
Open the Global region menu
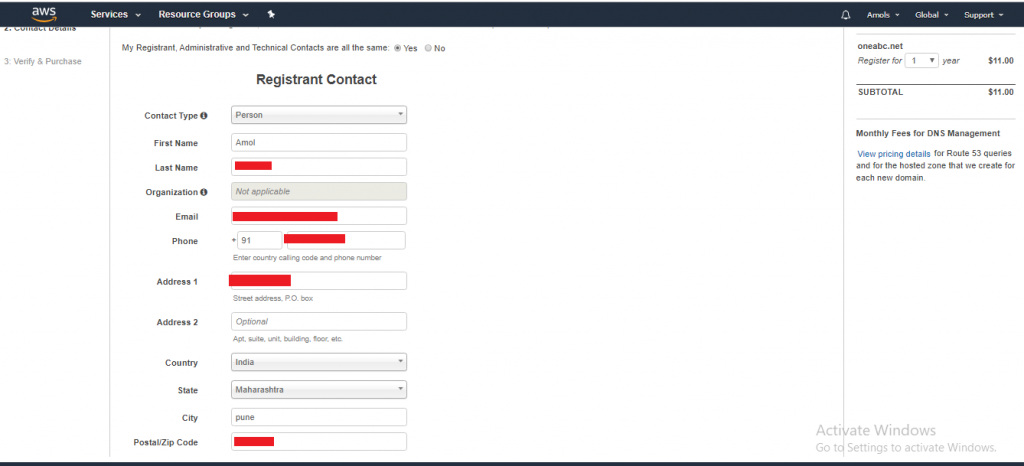(931, 15)
